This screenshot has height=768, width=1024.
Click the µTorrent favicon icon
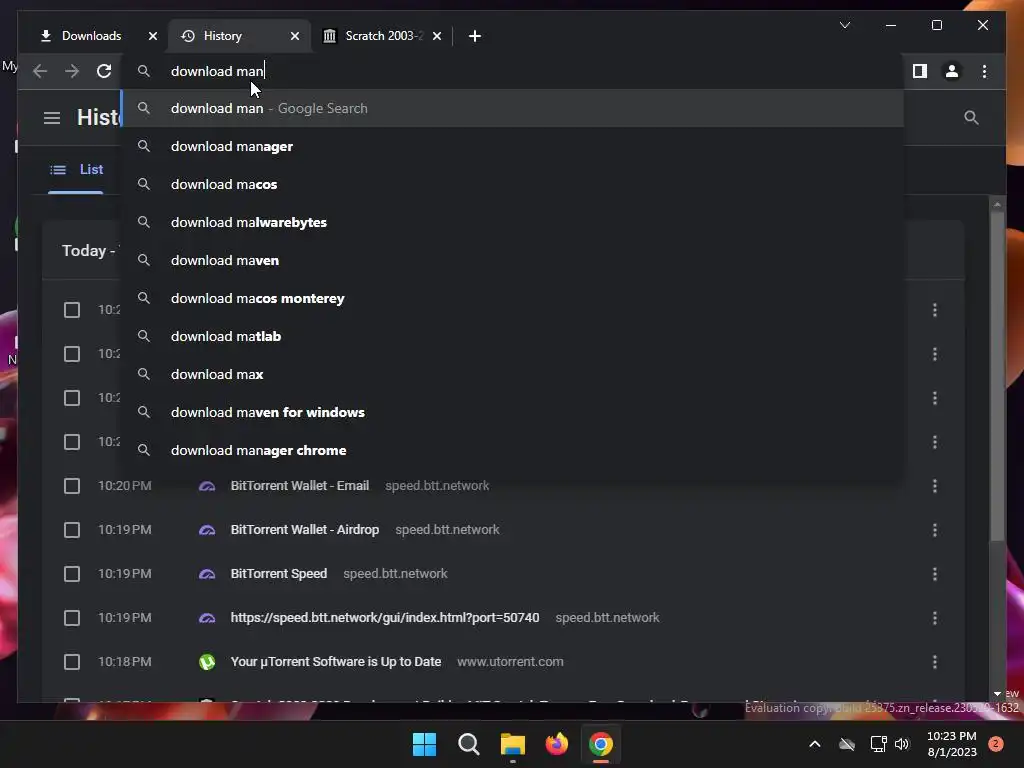(207, 662)
